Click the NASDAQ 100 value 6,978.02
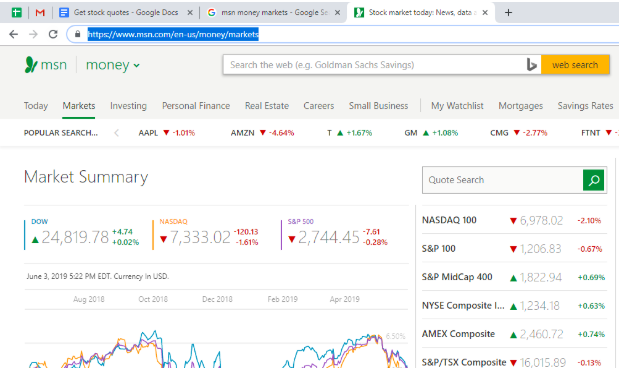This screenshot has height=368, width=619. coord(541,220)
